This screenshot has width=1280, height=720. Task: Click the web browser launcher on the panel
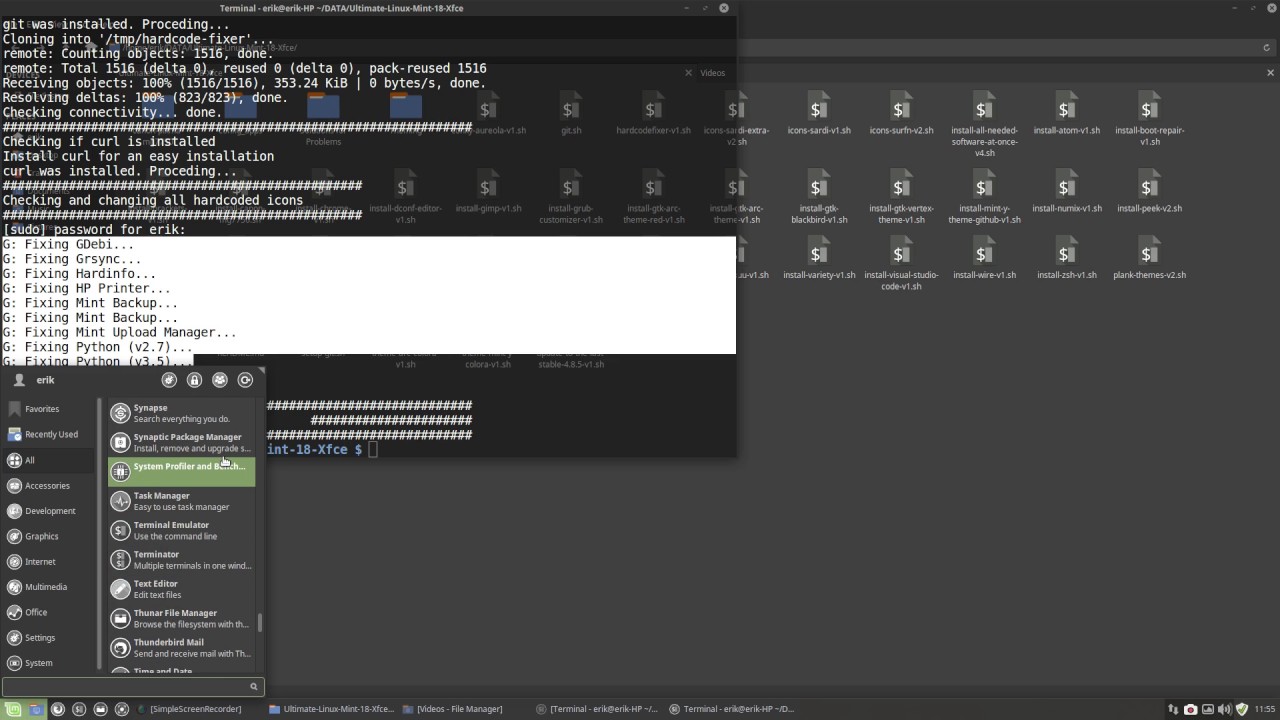coord(57,709)
